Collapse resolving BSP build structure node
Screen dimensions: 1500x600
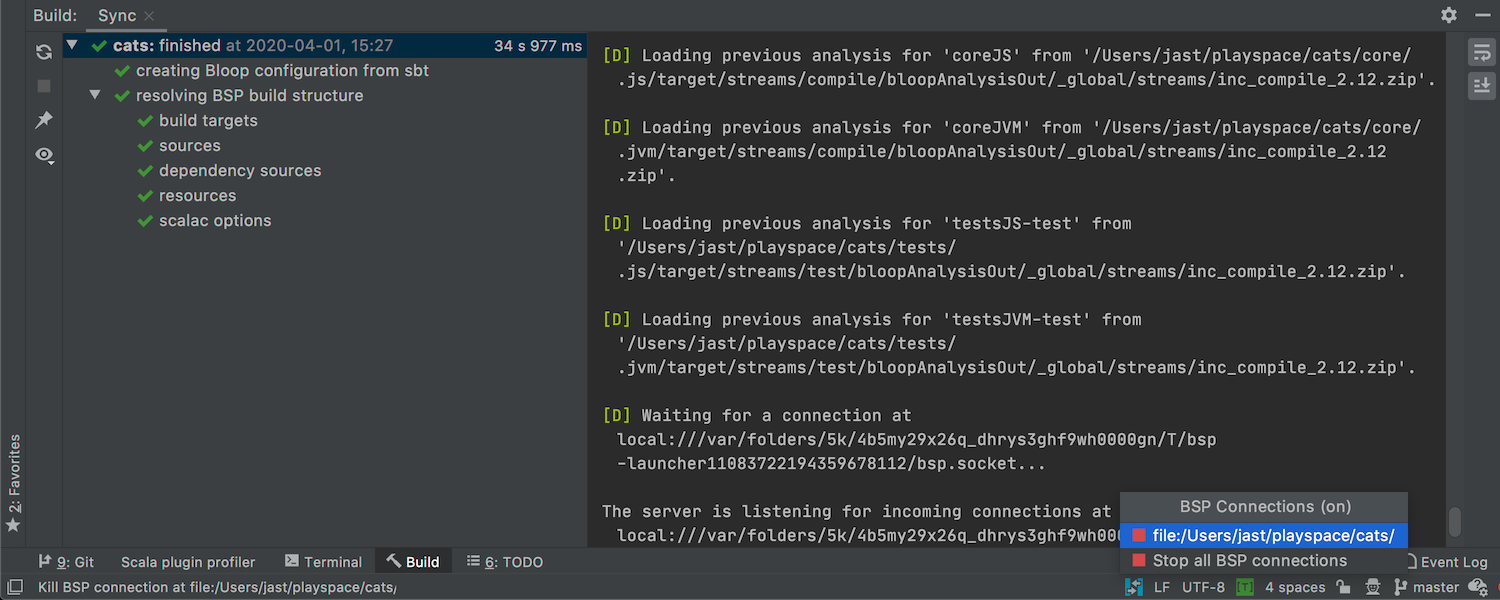pyautogui.click(x=95, y=95)
